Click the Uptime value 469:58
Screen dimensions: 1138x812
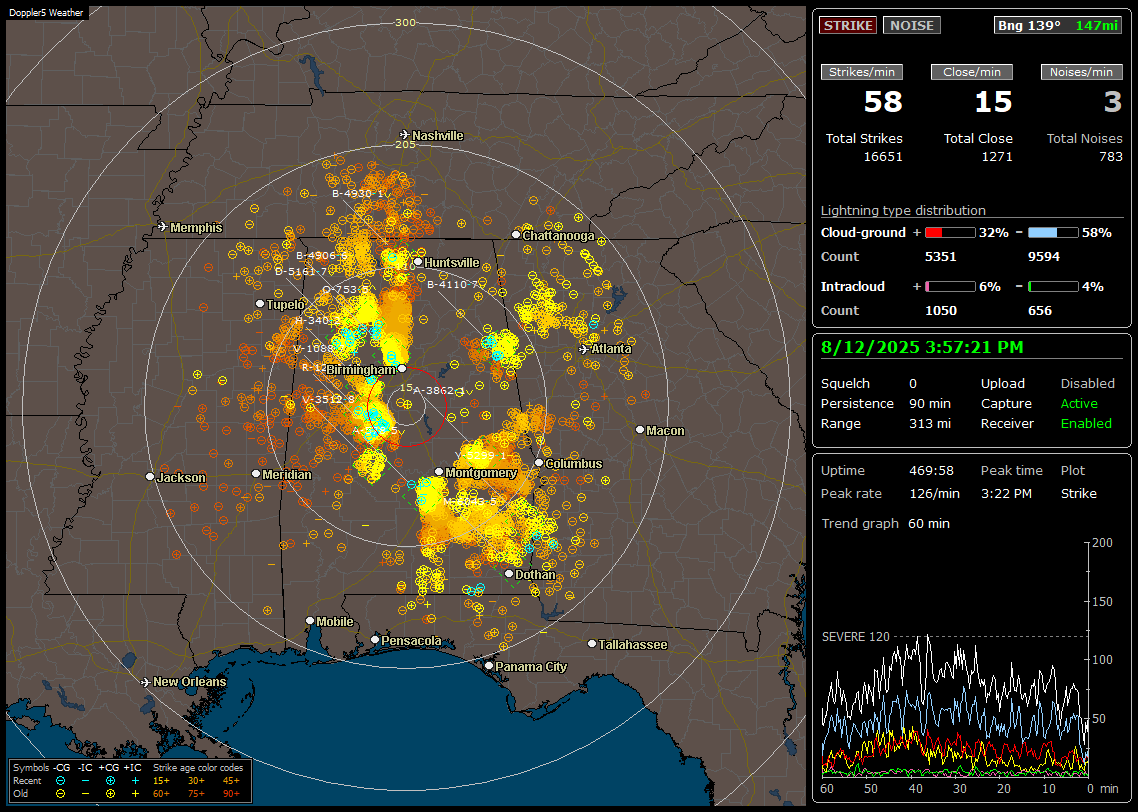931,470
